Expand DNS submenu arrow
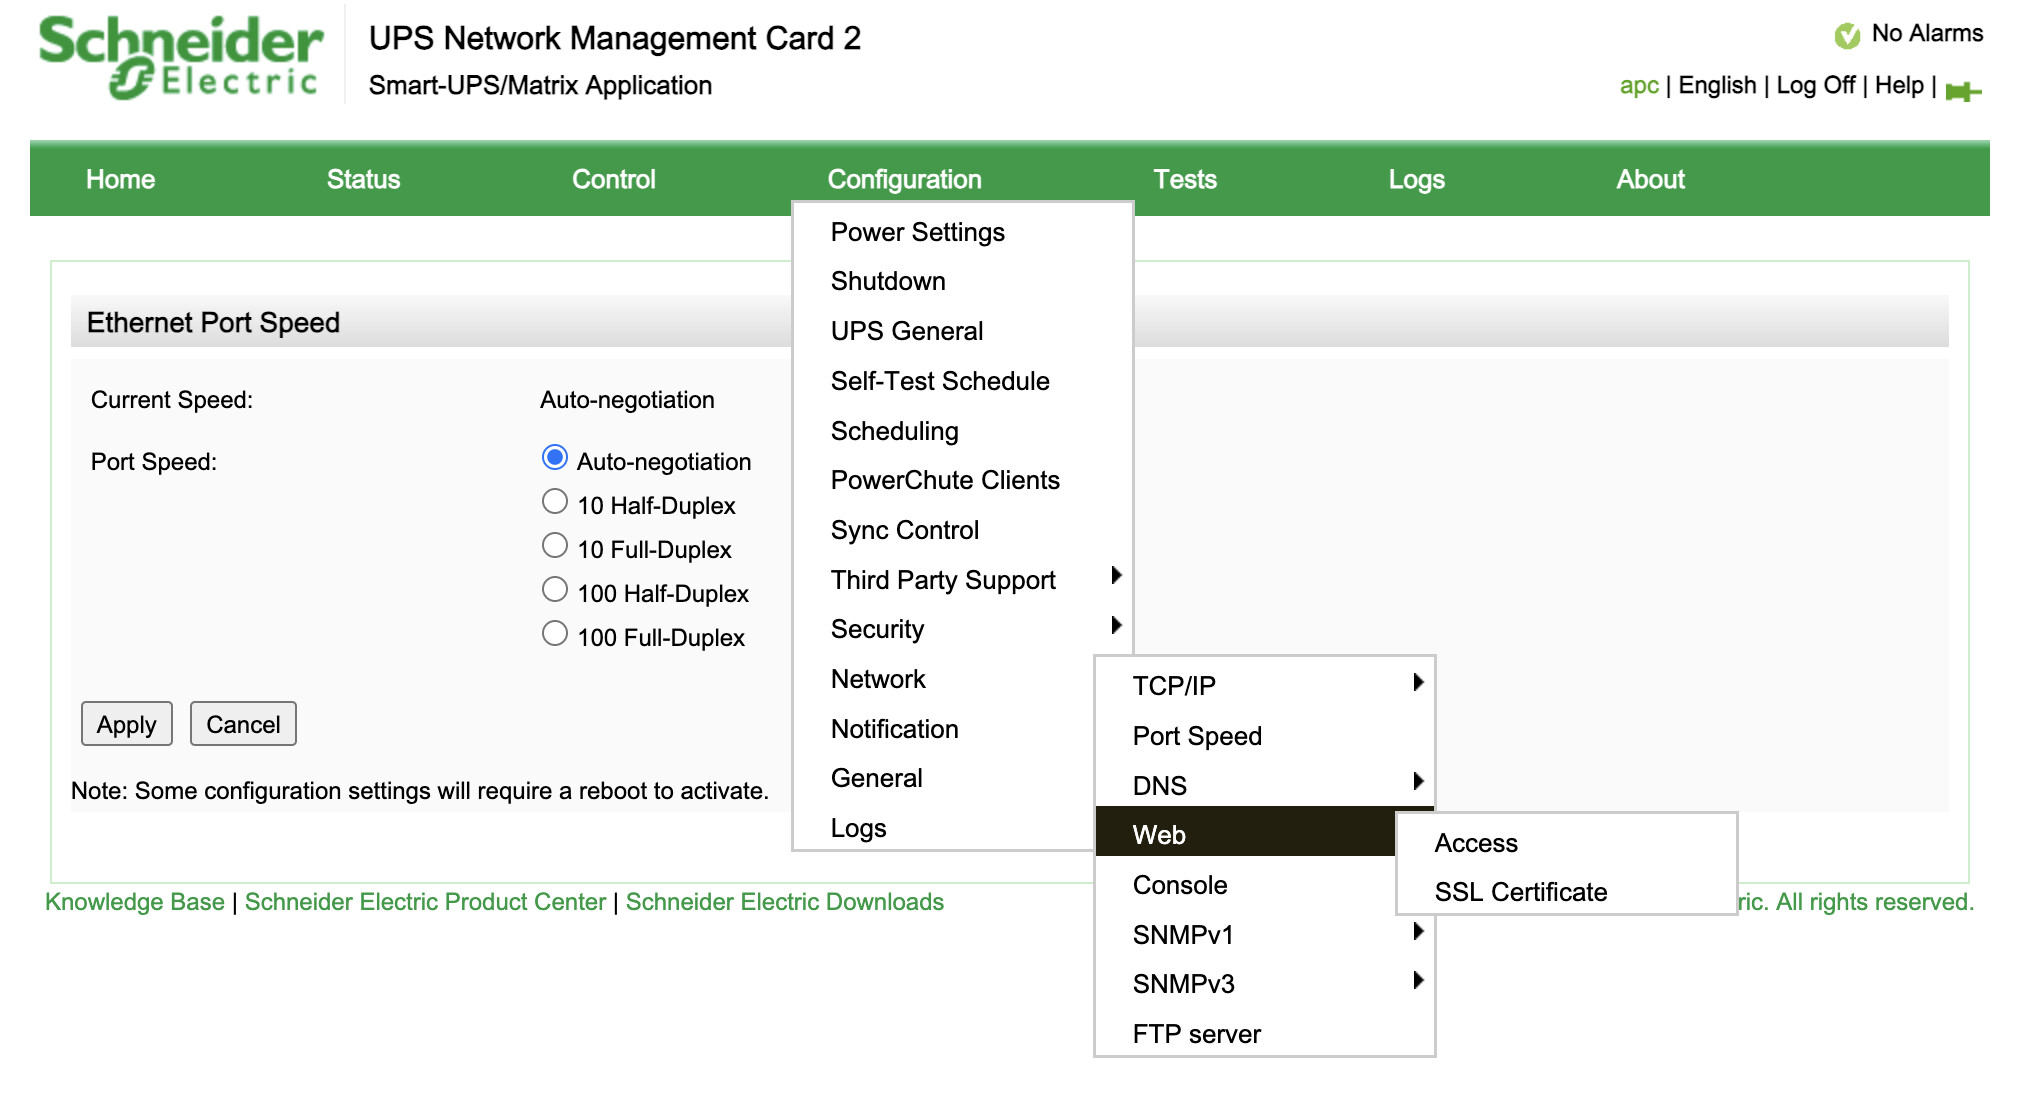The image size is (2042, 1106). [1418, 781]
